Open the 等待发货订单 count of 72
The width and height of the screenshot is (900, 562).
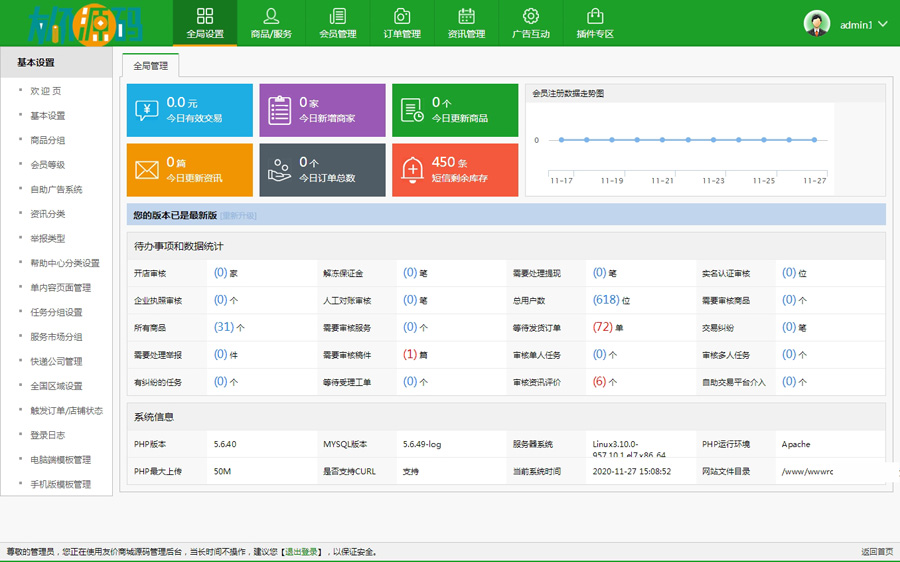[602, 327]
